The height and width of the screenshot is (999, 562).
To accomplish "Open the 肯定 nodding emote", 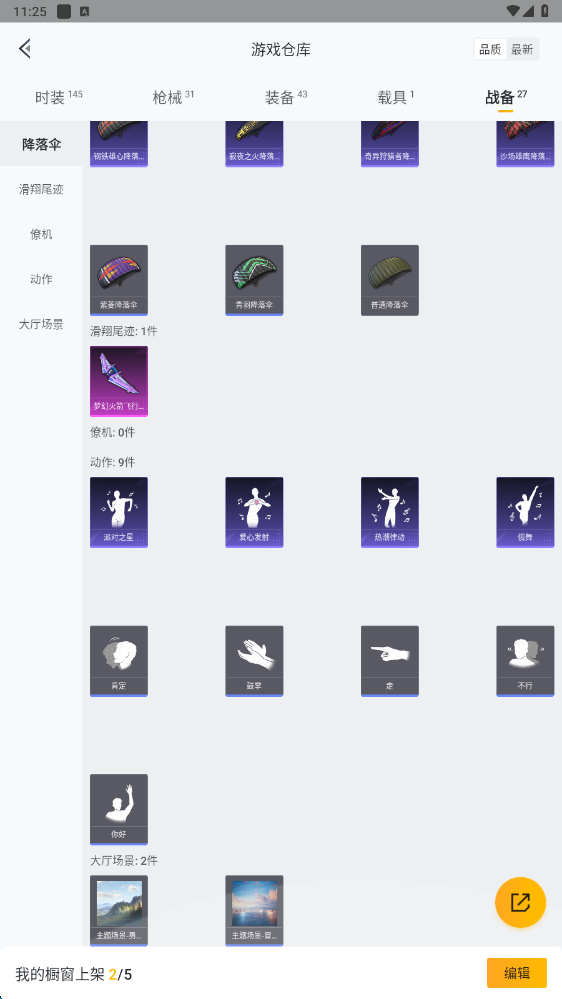I will coord(119,661).
